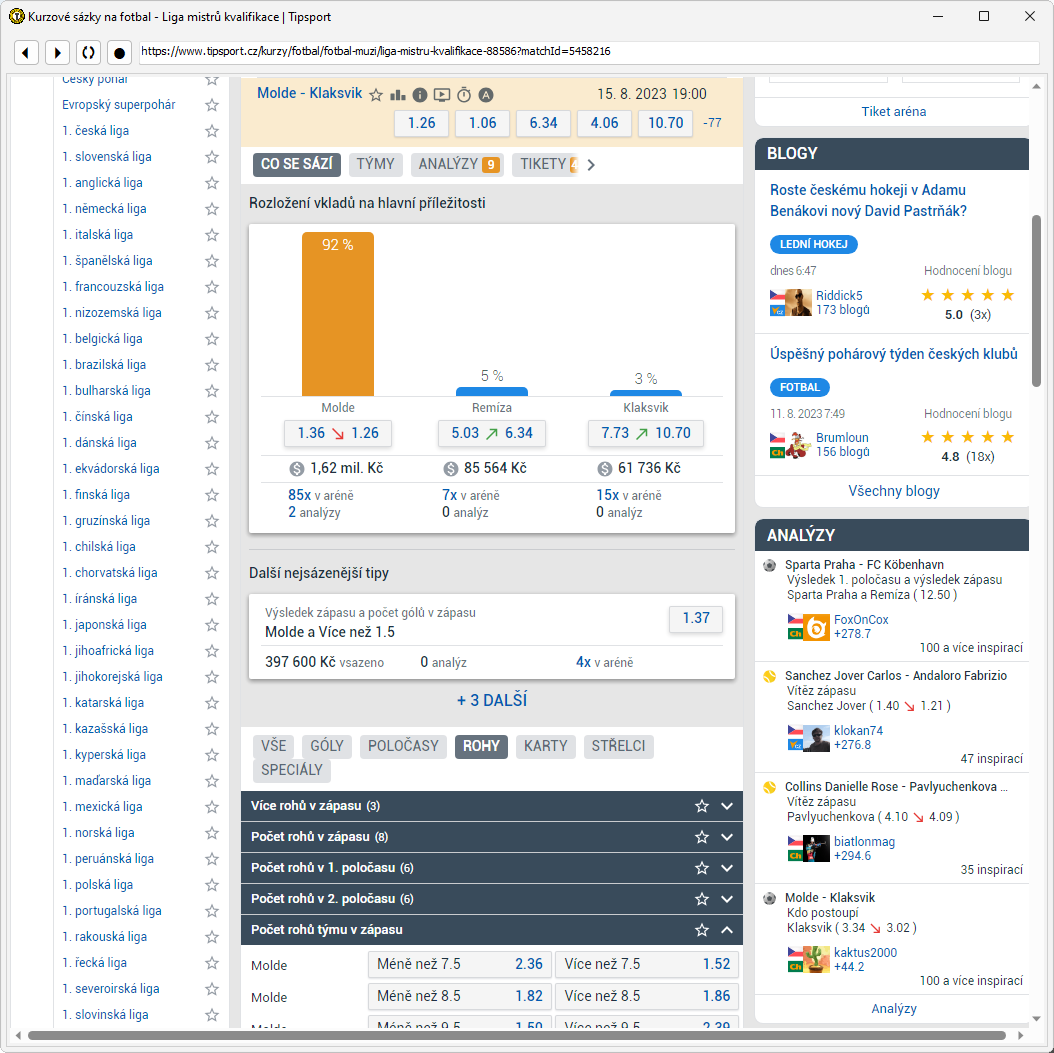Favorite Počet rohů týmu v zápasu star
Image resolution: width=1054 pixels, height=1053 pixels.
(x=702, y=929)
